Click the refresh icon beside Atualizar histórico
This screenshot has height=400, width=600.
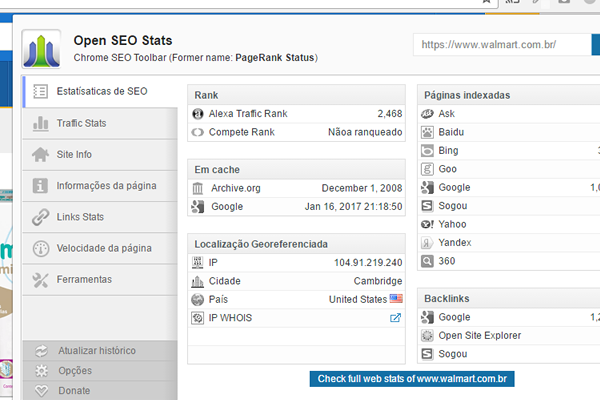click(41, 351)
